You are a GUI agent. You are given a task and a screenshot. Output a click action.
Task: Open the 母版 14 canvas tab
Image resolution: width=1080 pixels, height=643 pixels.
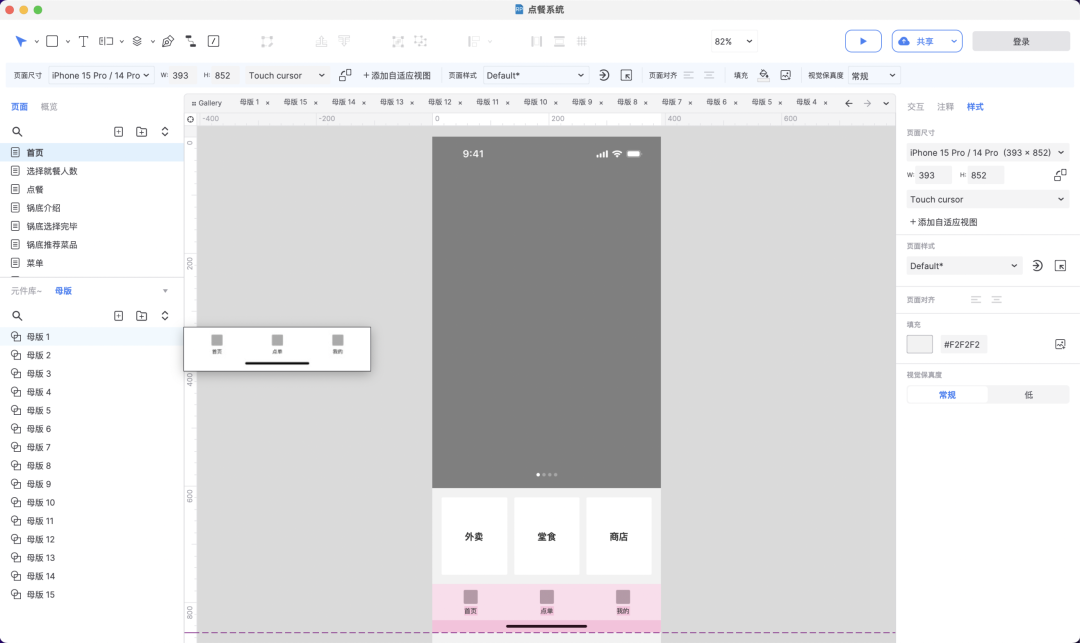tap(344, 102)
